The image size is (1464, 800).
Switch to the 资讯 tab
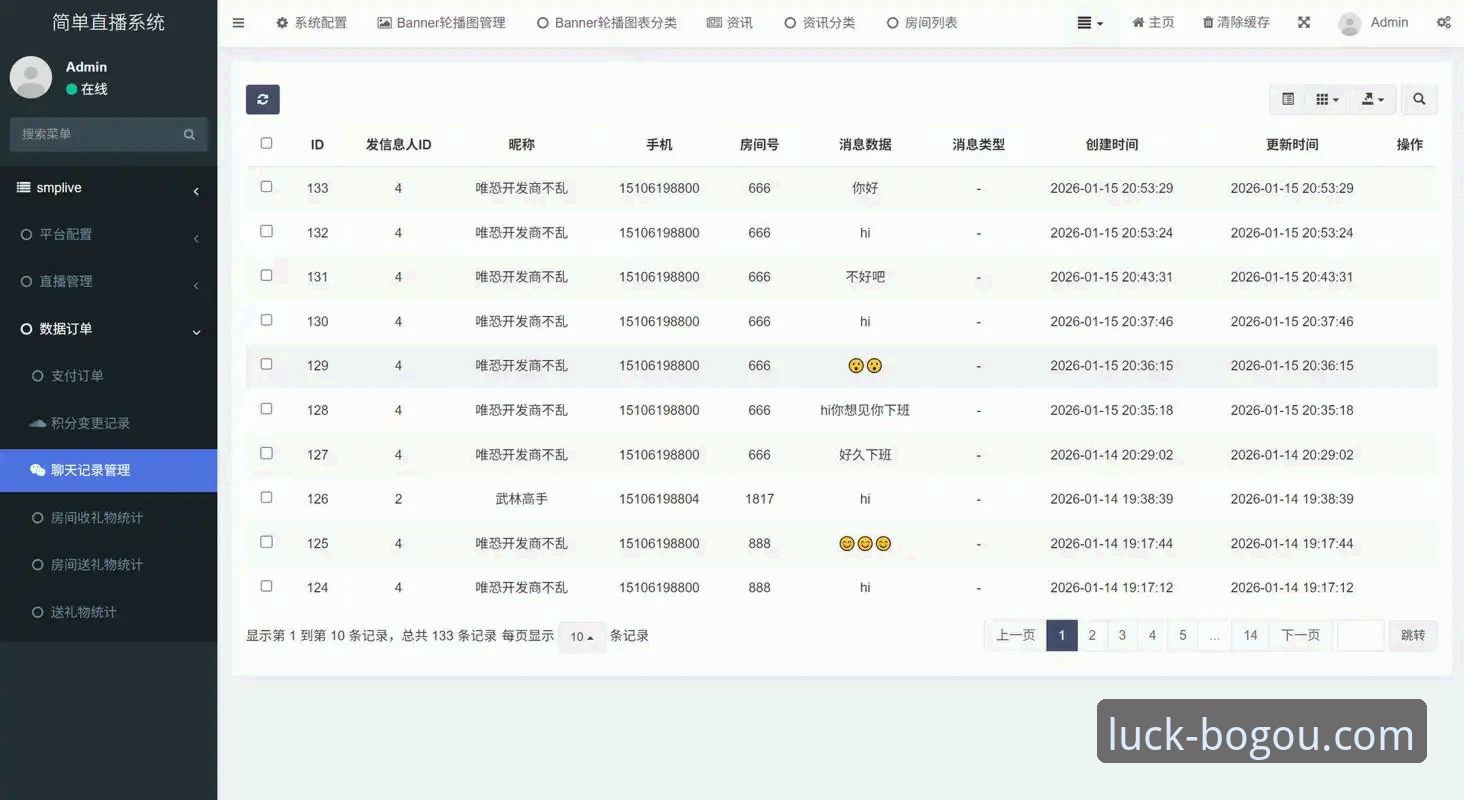pyautogui.click(x=730, y=23)
